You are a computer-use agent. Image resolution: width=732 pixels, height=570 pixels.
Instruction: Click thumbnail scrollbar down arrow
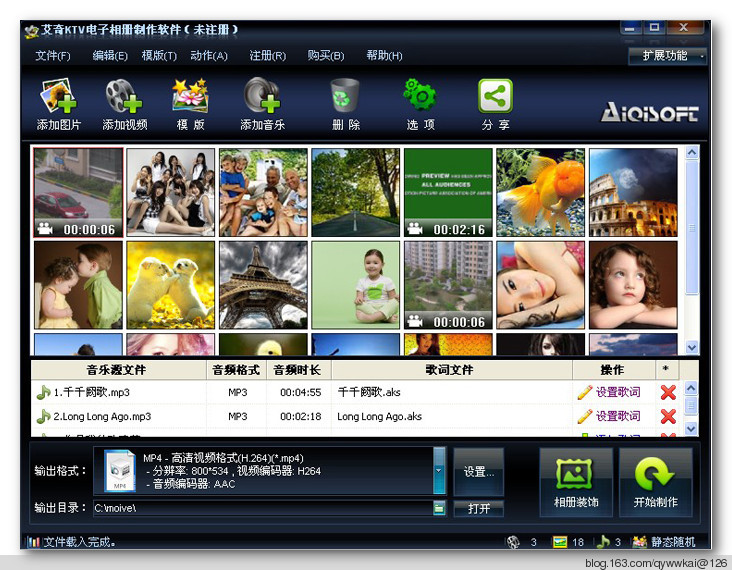692,347
